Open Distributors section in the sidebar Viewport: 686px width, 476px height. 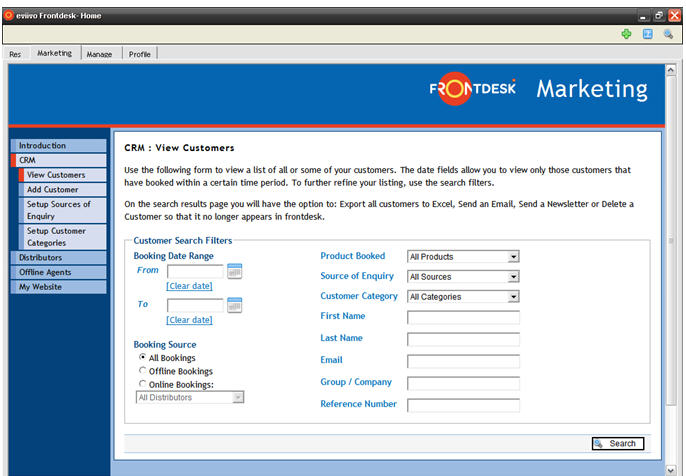coord(40,258)
